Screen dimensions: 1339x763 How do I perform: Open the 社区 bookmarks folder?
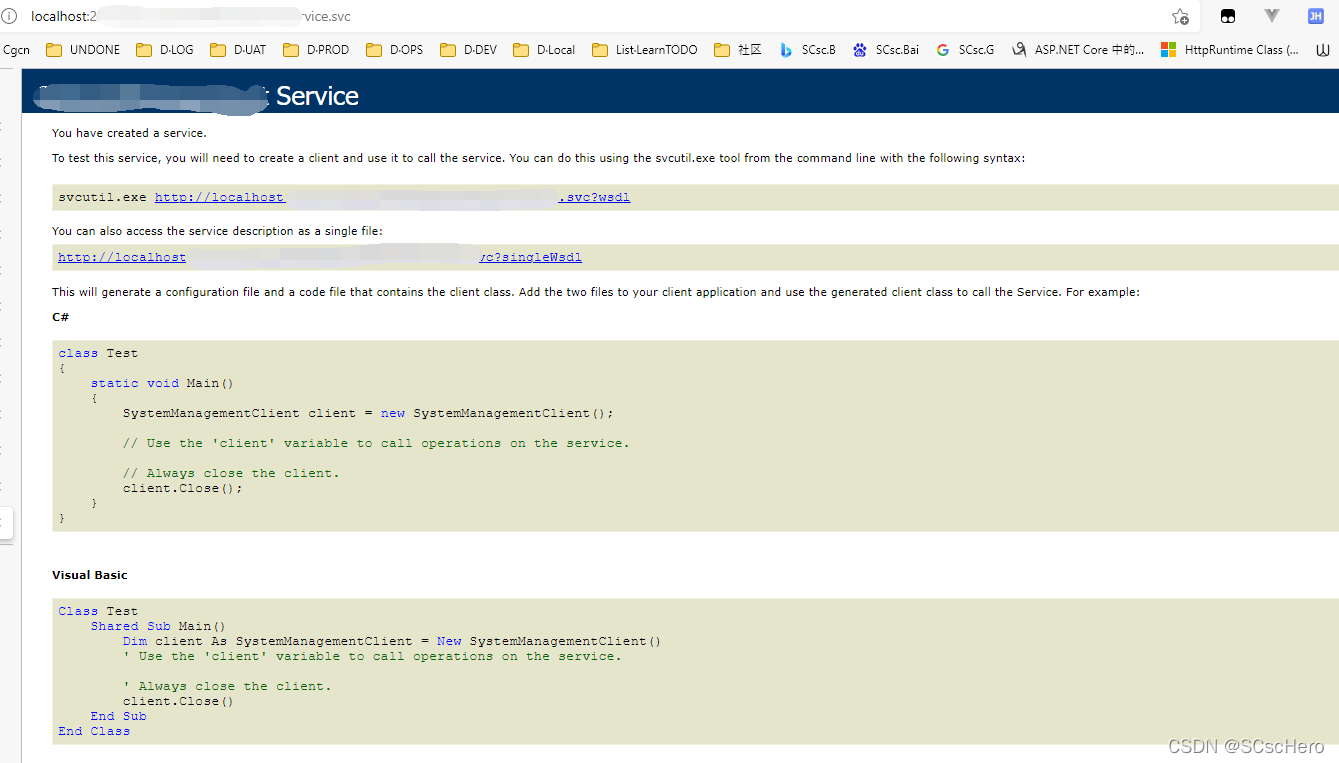(x=737, y=49)
